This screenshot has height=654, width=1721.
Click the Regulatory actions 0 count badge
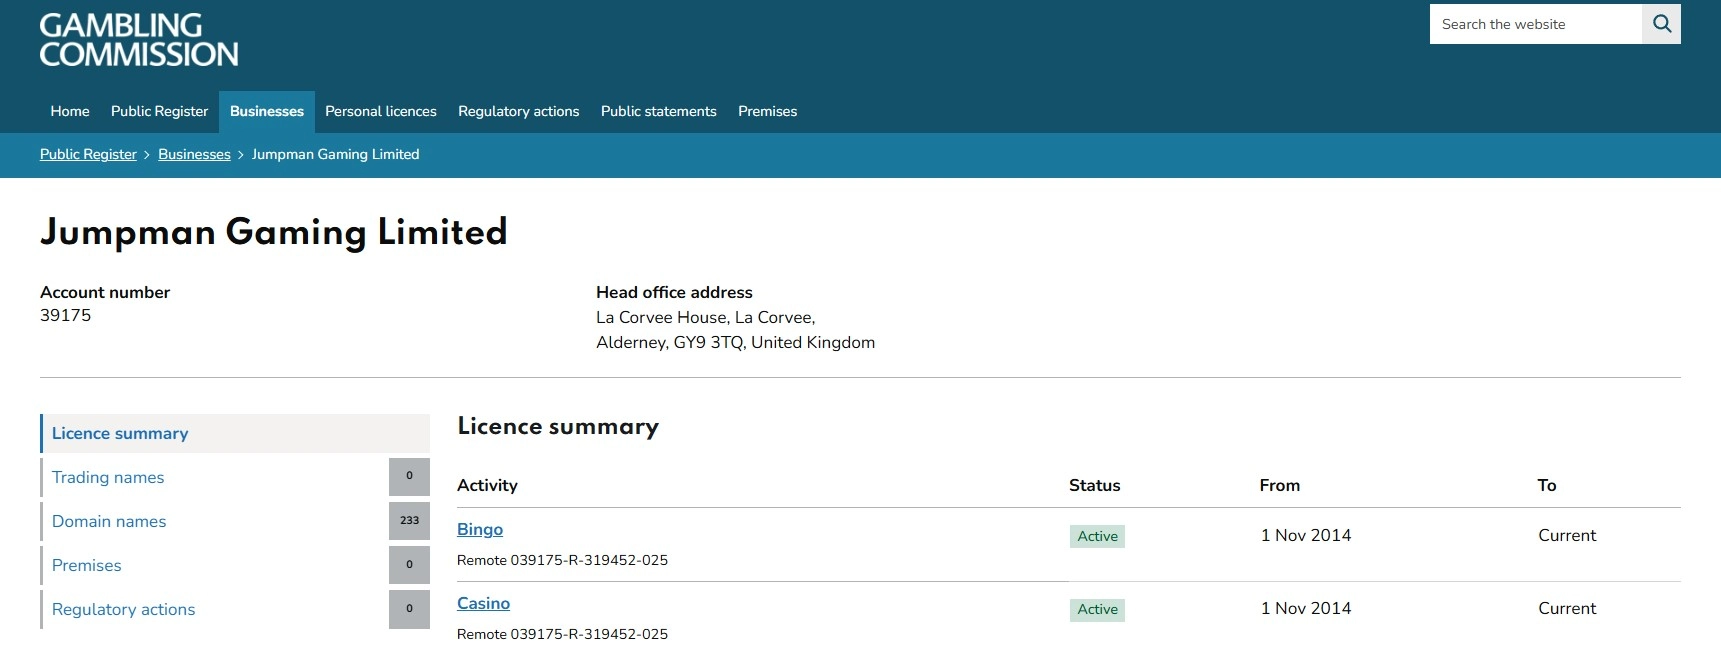(409, 609)
